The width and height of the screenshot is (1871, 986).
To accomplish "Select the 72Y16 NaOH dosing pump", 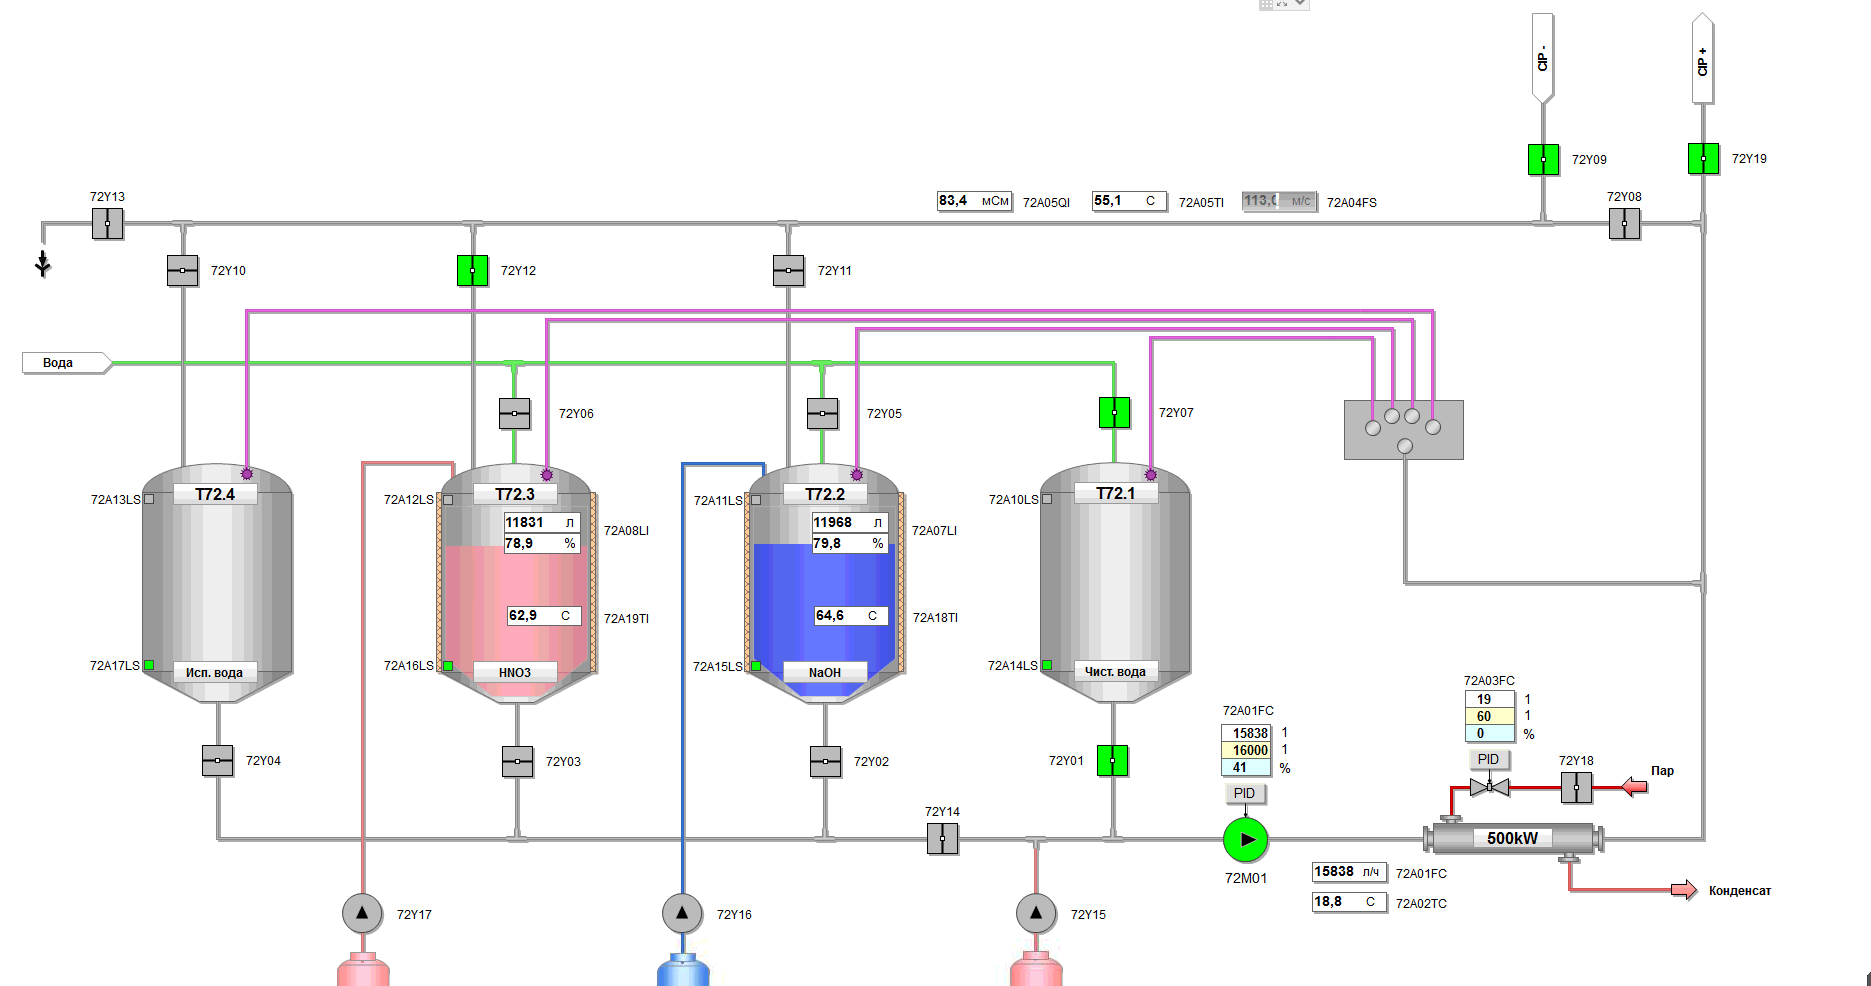I will pyautogui.click(x=682, y=913).
